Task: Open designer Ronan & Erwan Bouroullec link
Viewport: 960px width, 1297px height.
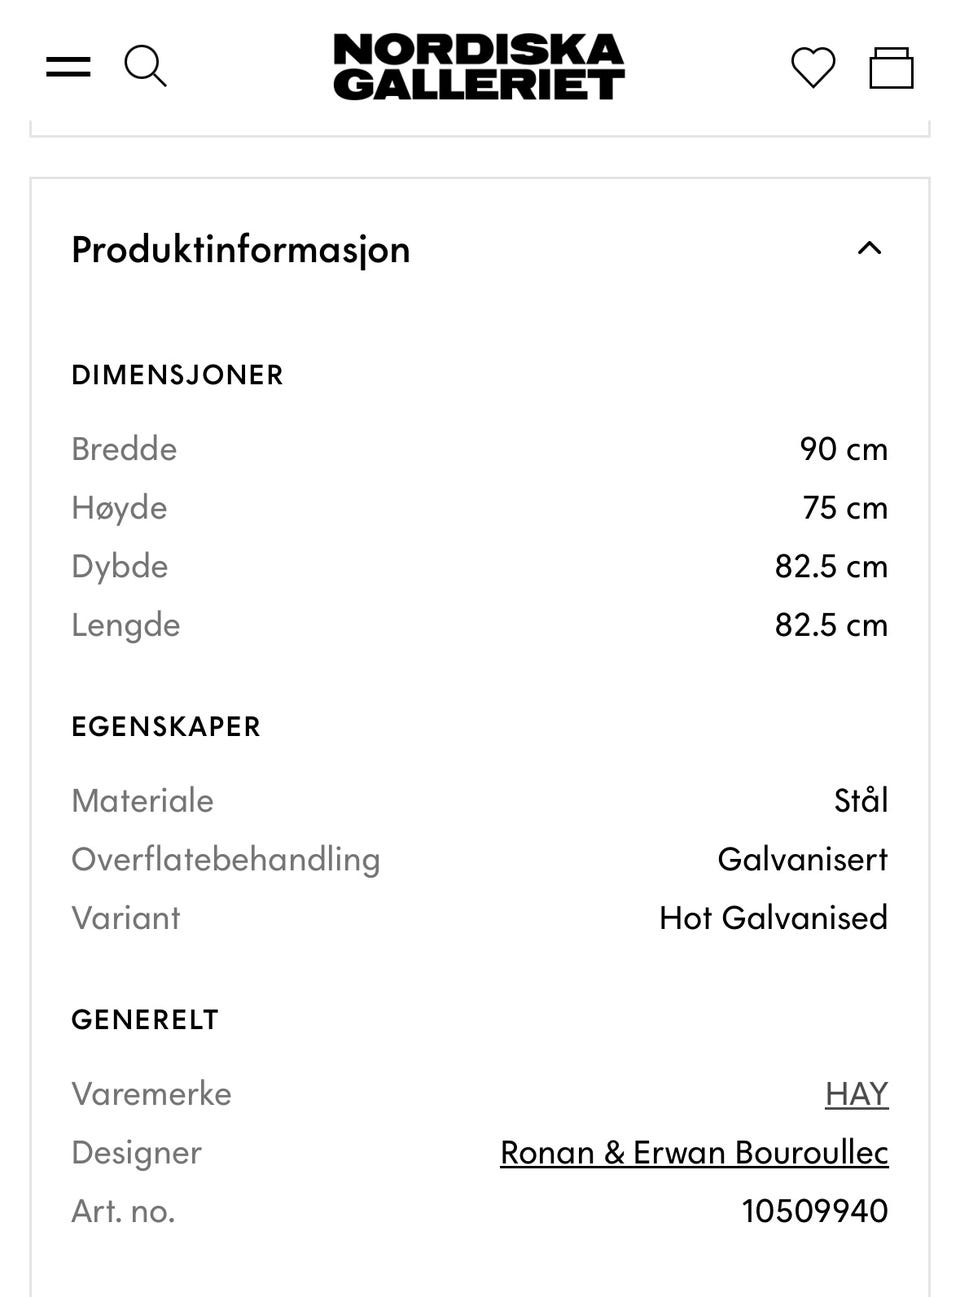Action: coord(694,1152)
